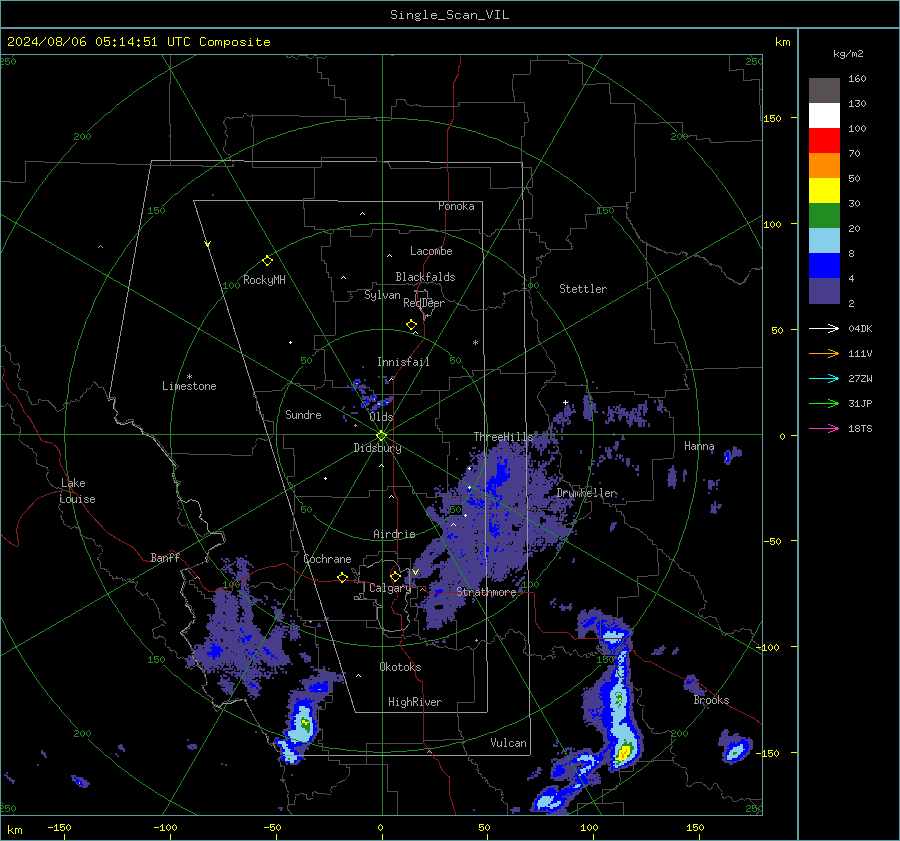900x841 pixels.
Task: Click the Vulcan town label
Action: 508,743
